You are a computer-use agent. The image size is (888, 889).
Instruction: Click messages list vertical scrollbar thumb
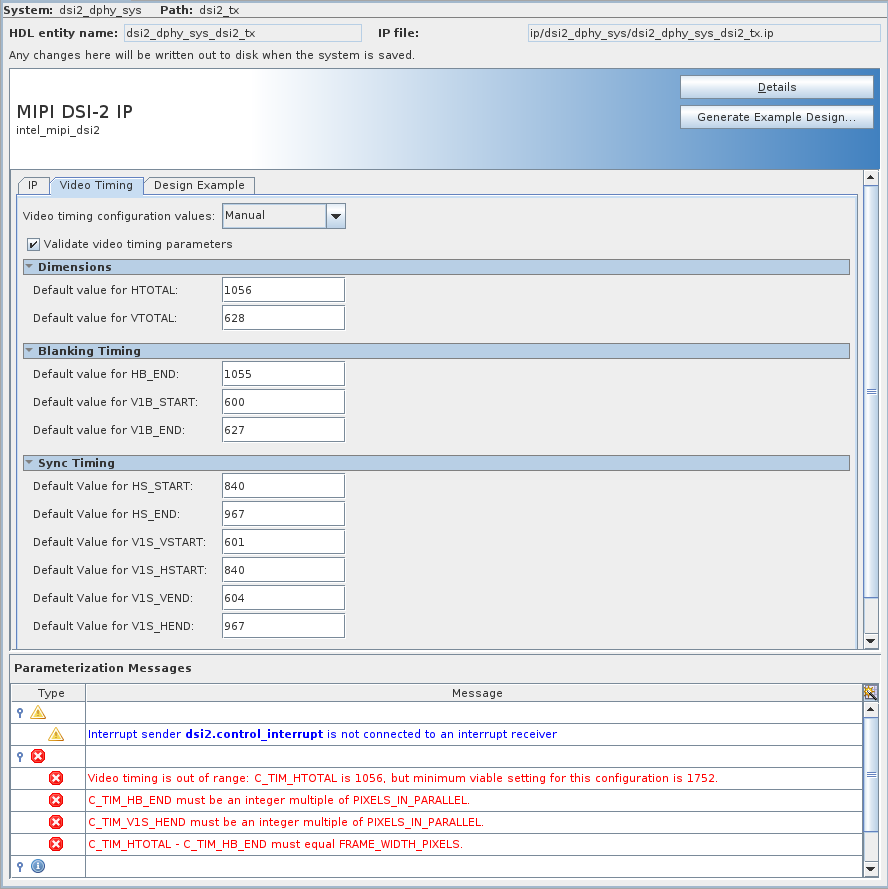pyautogui.click(x=871, y=774)
